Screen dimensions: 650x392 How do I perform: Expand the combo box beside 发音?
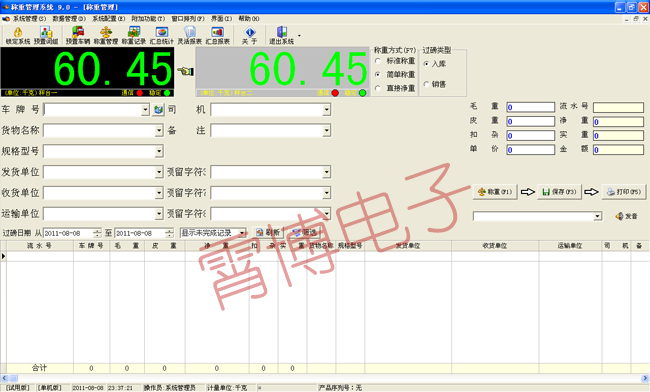point(597,216)
